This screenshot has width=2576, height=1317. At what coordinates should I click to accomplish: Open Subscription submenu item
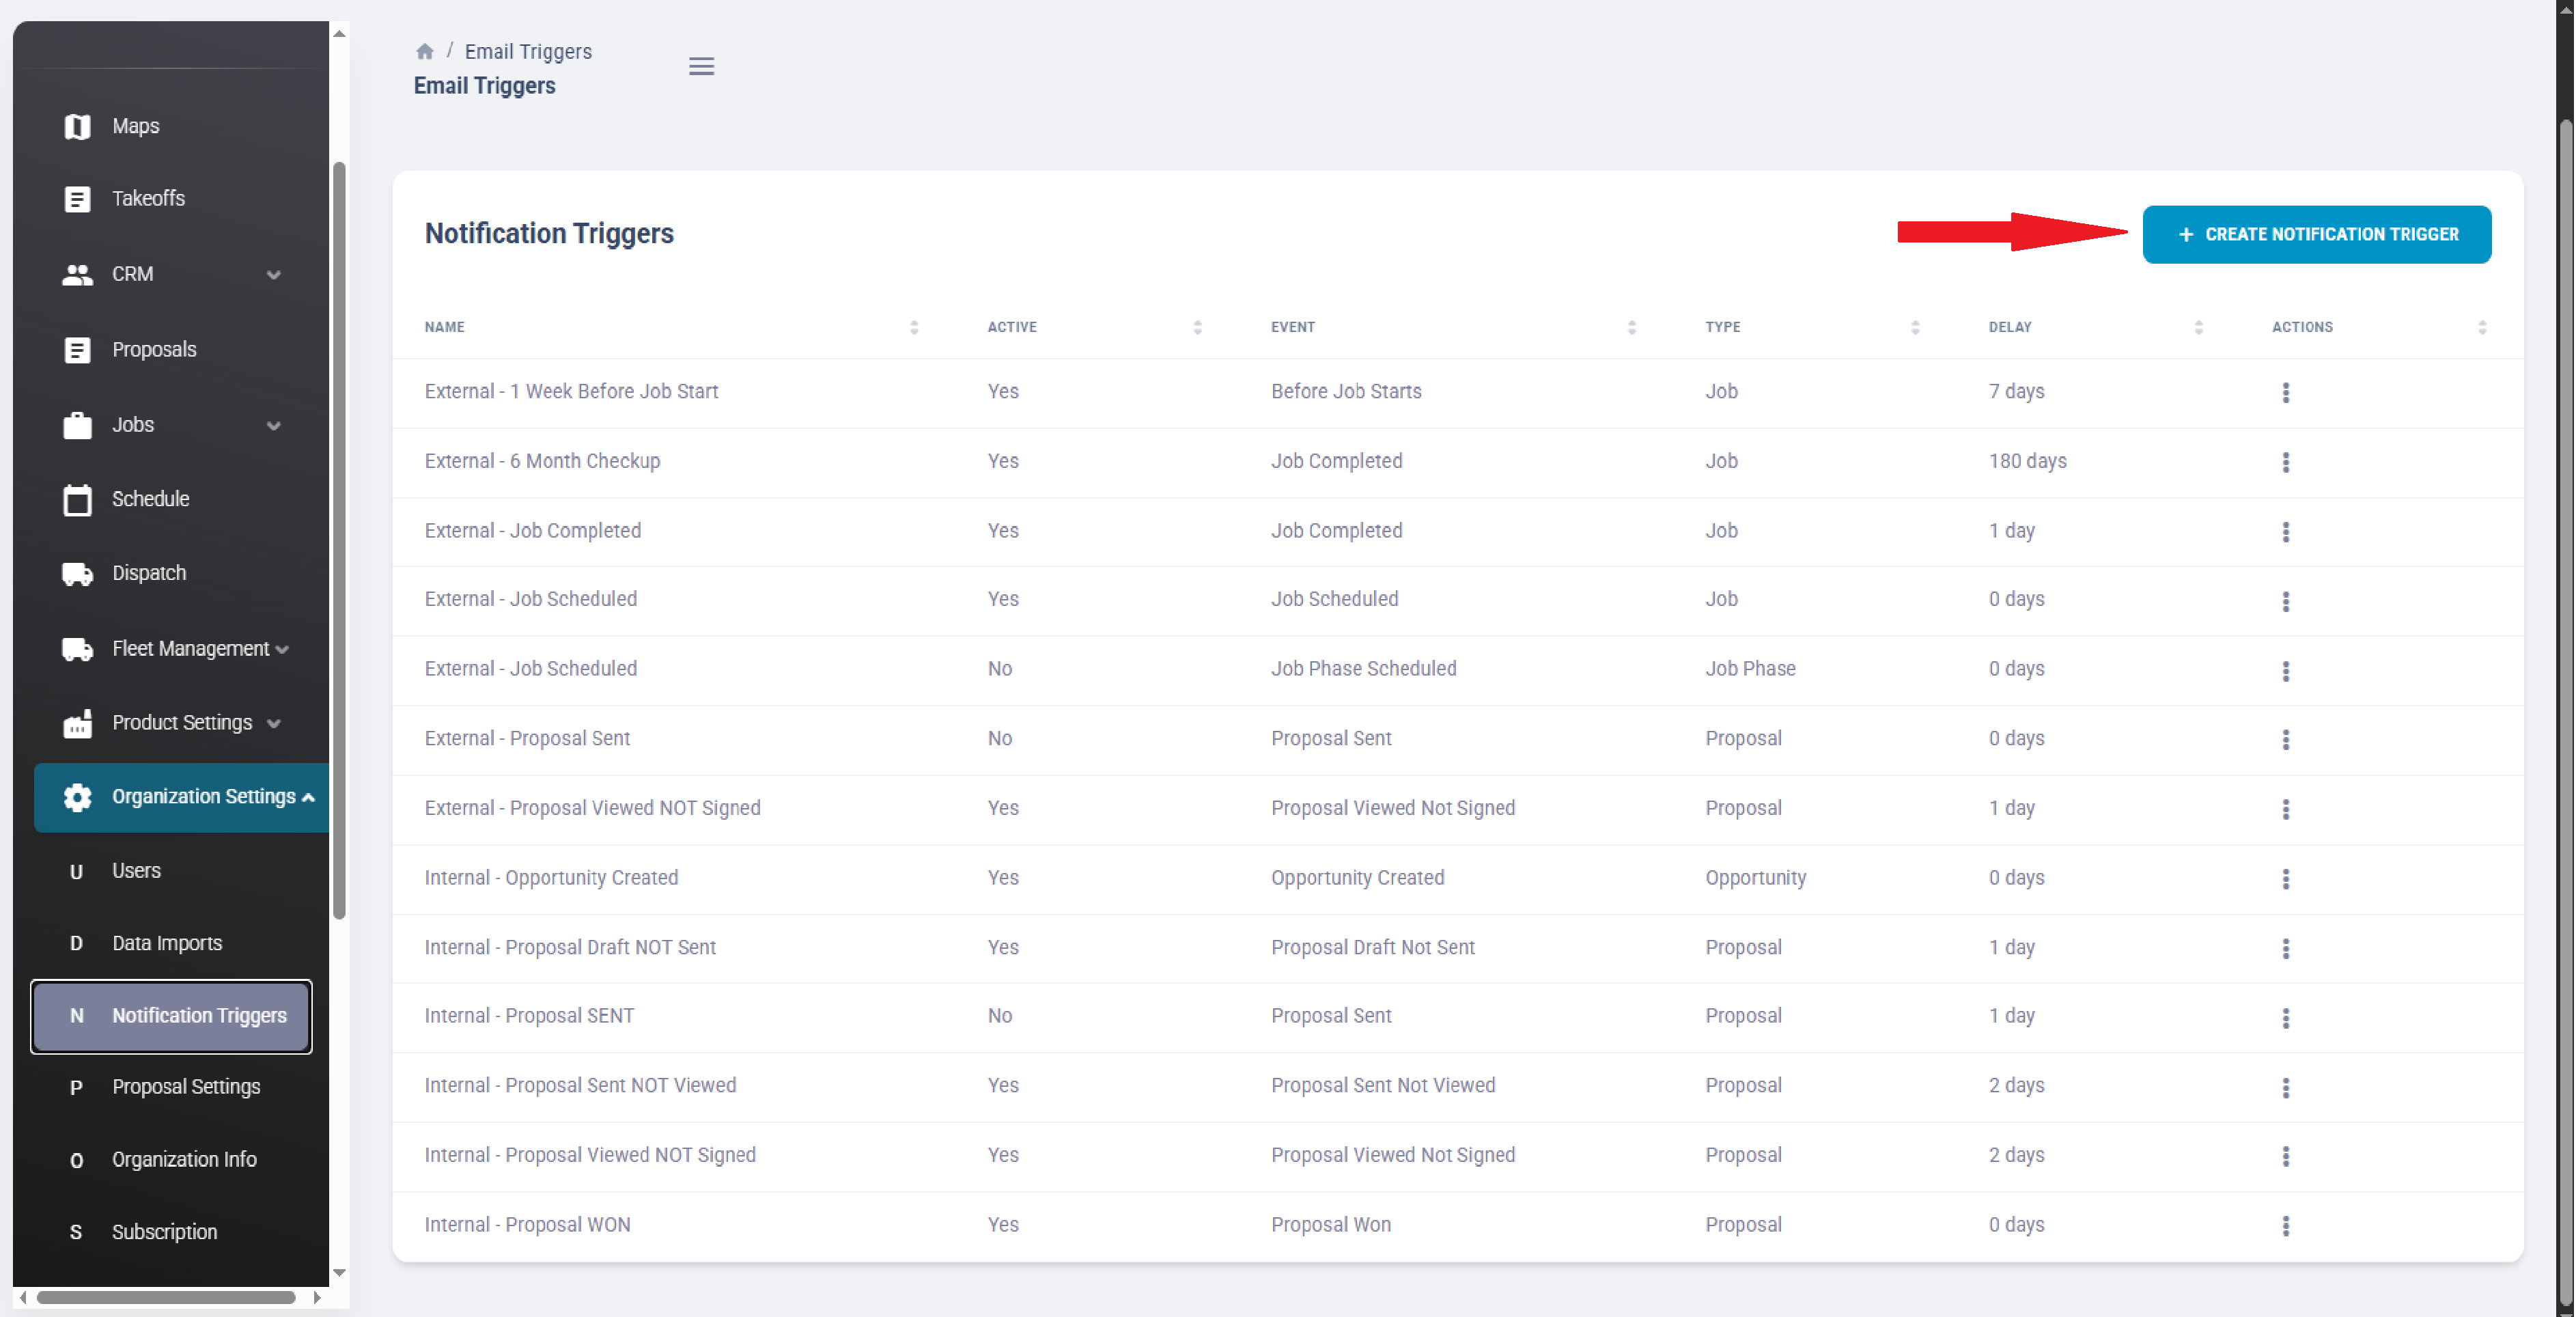pos(172,1232)
